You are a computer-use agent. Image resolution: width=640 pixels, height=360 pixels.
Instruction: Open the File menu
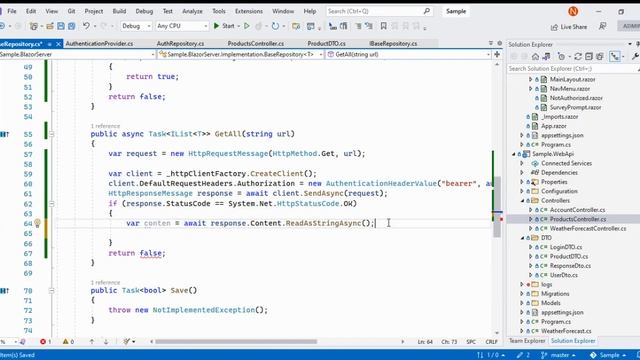(12, 11)
